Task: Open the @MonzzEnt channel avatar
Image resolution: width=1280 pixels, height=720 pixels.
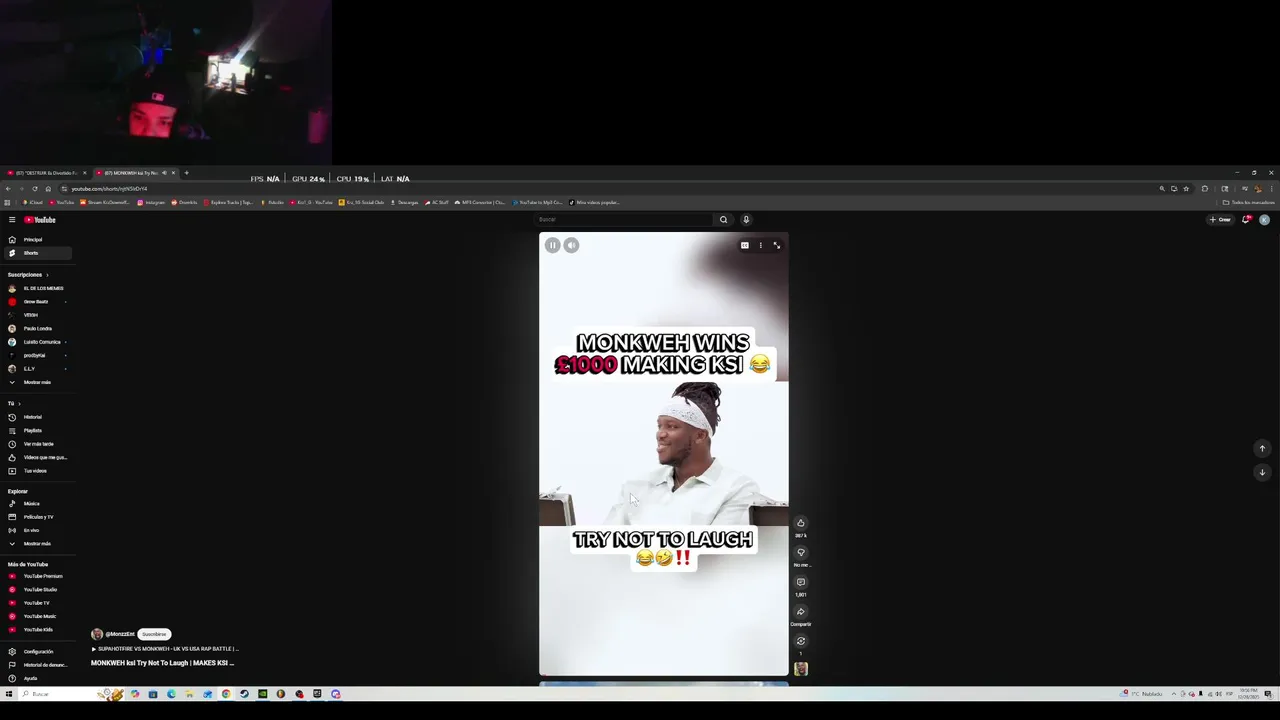Action: coord(97,634)
